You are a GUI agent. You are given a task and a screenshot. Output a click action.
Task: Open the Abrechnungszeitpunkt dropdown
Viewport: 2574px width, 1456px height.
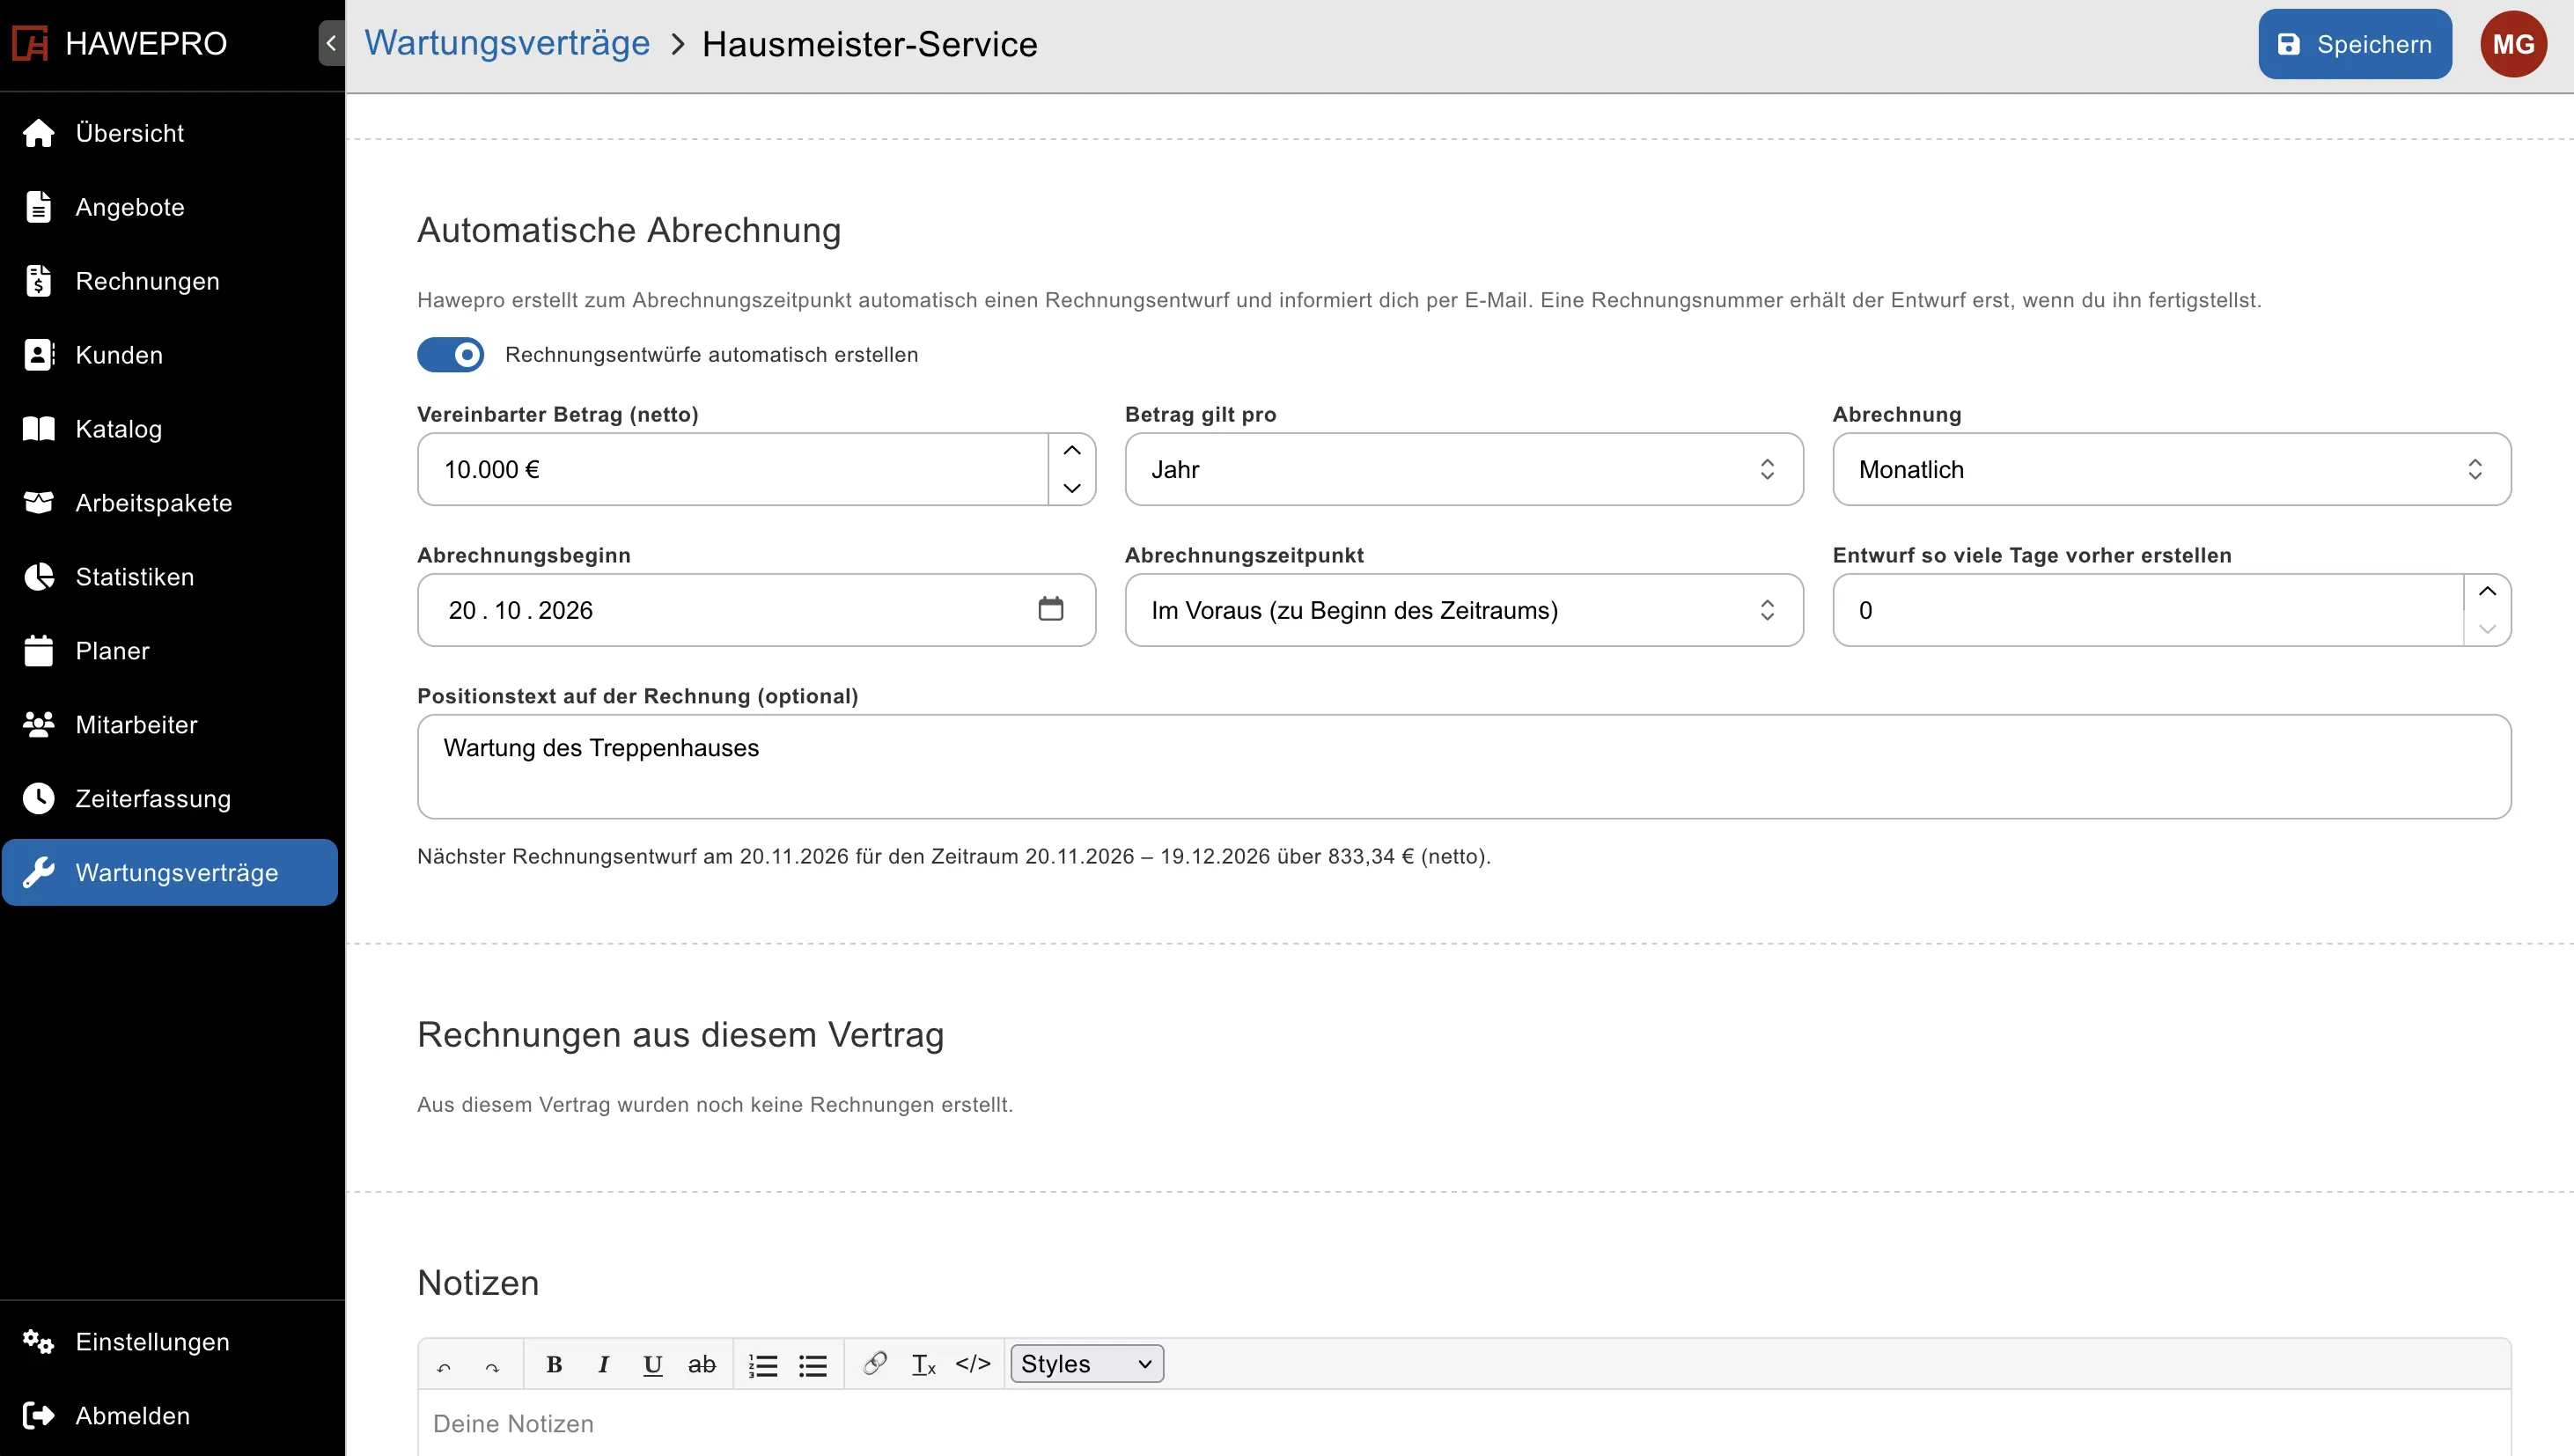(1464, 610)
